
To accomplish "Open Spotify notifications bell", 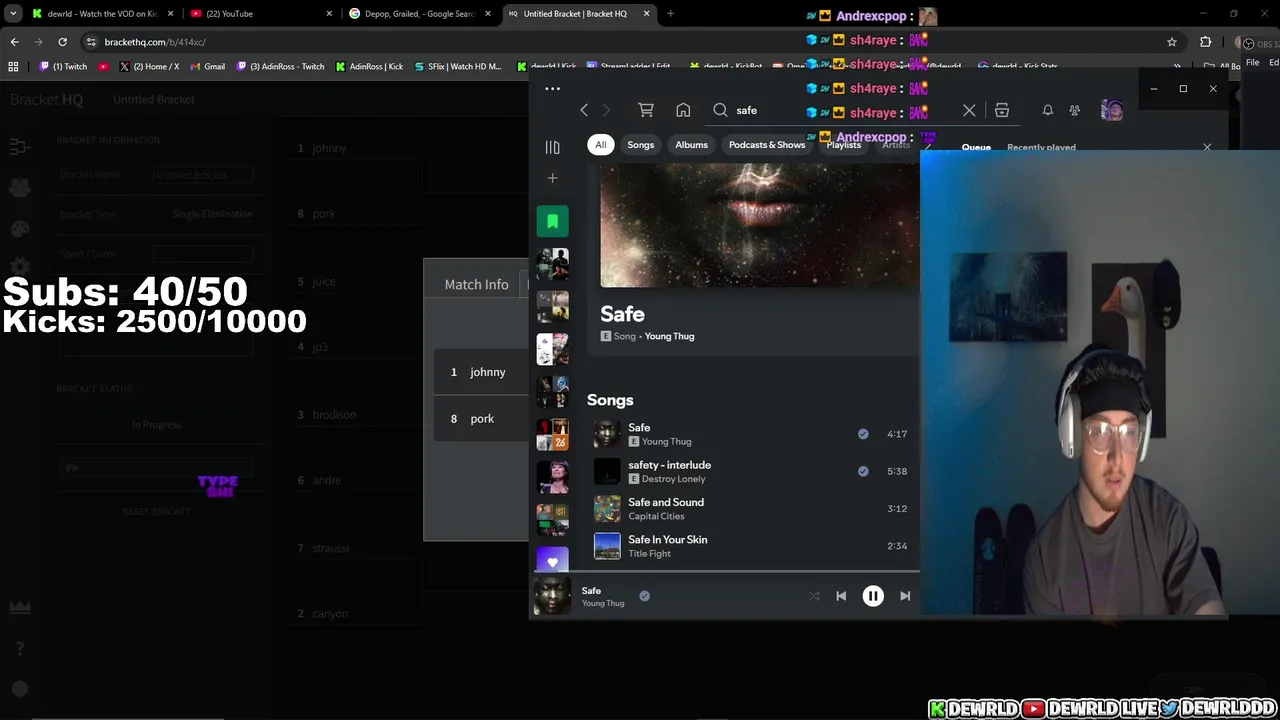I will pos(1047,110).
